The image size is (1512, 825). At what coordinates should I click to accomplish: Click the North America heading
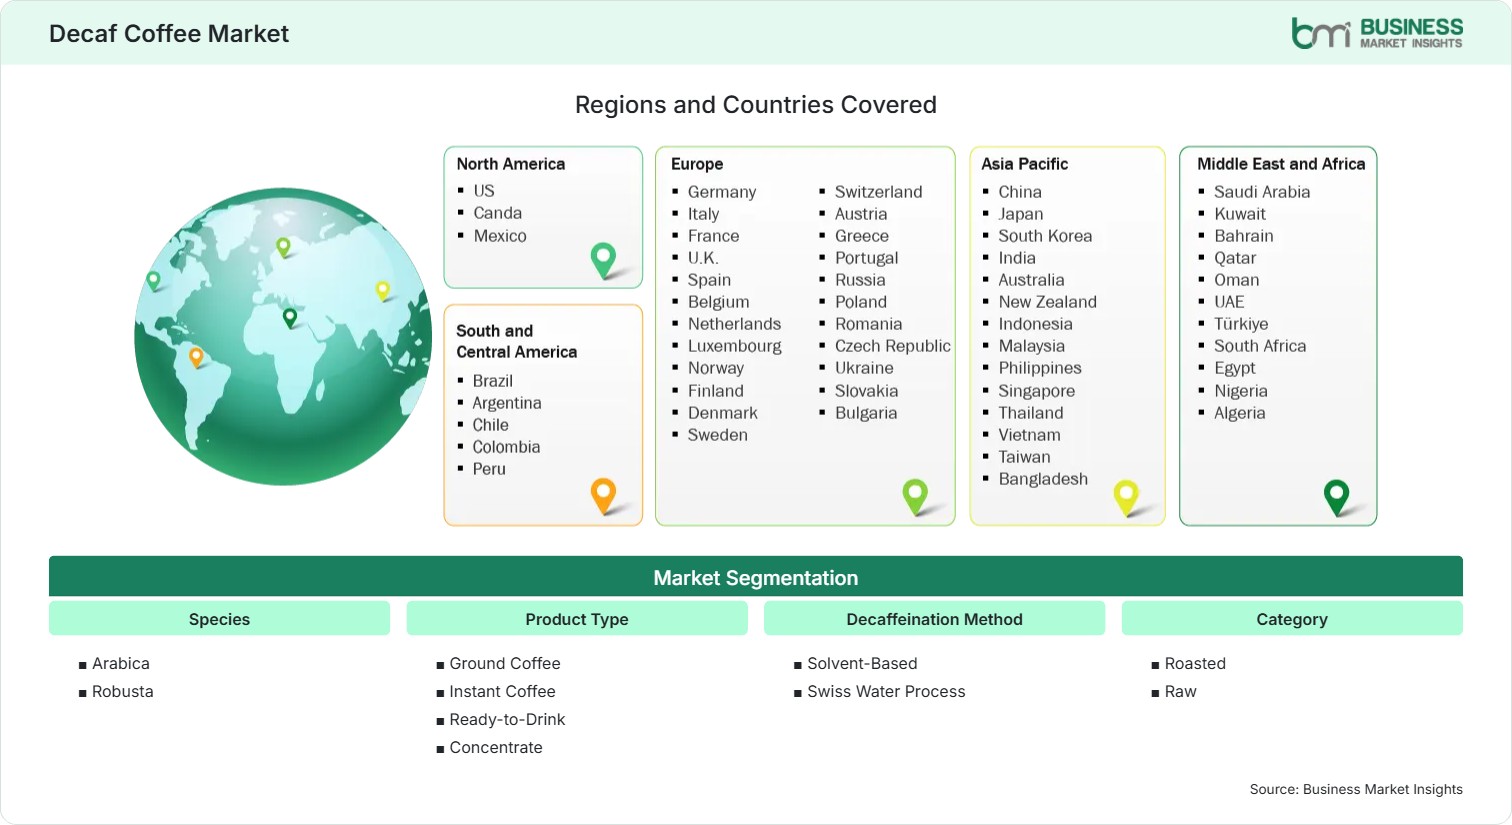[511, 164]
